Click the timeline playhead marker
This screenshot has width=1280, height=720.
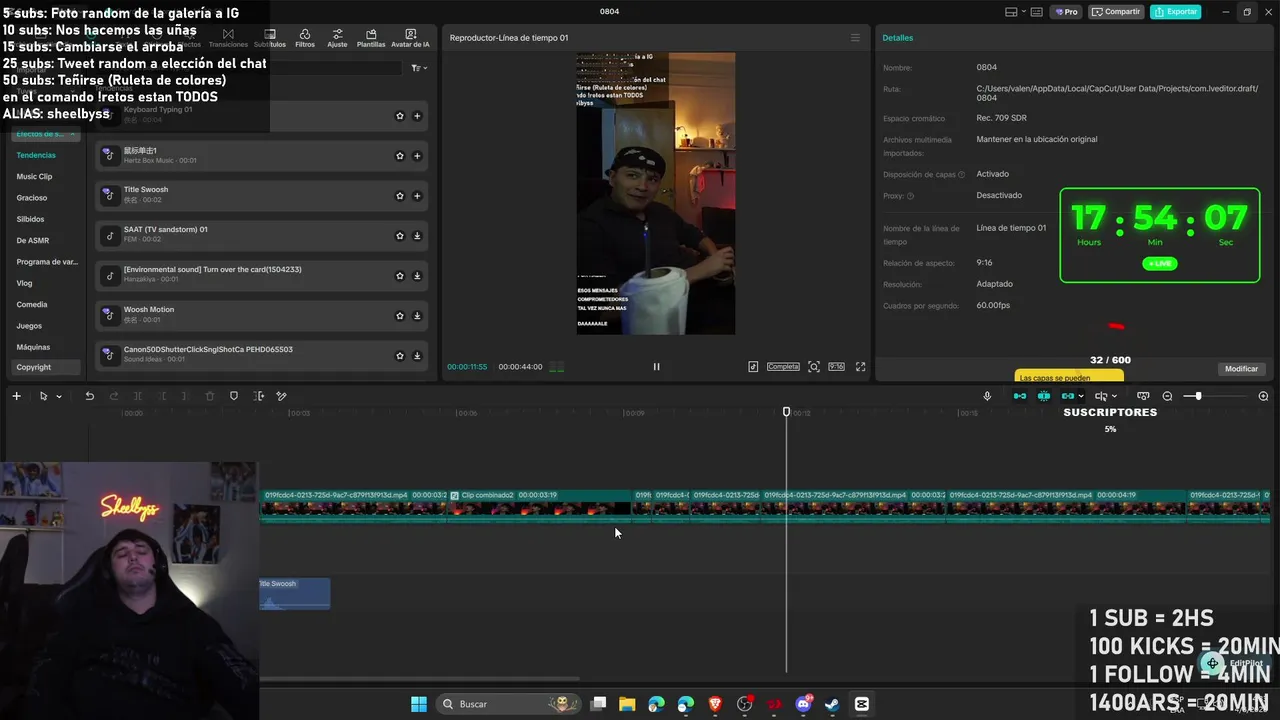point(786,412)
